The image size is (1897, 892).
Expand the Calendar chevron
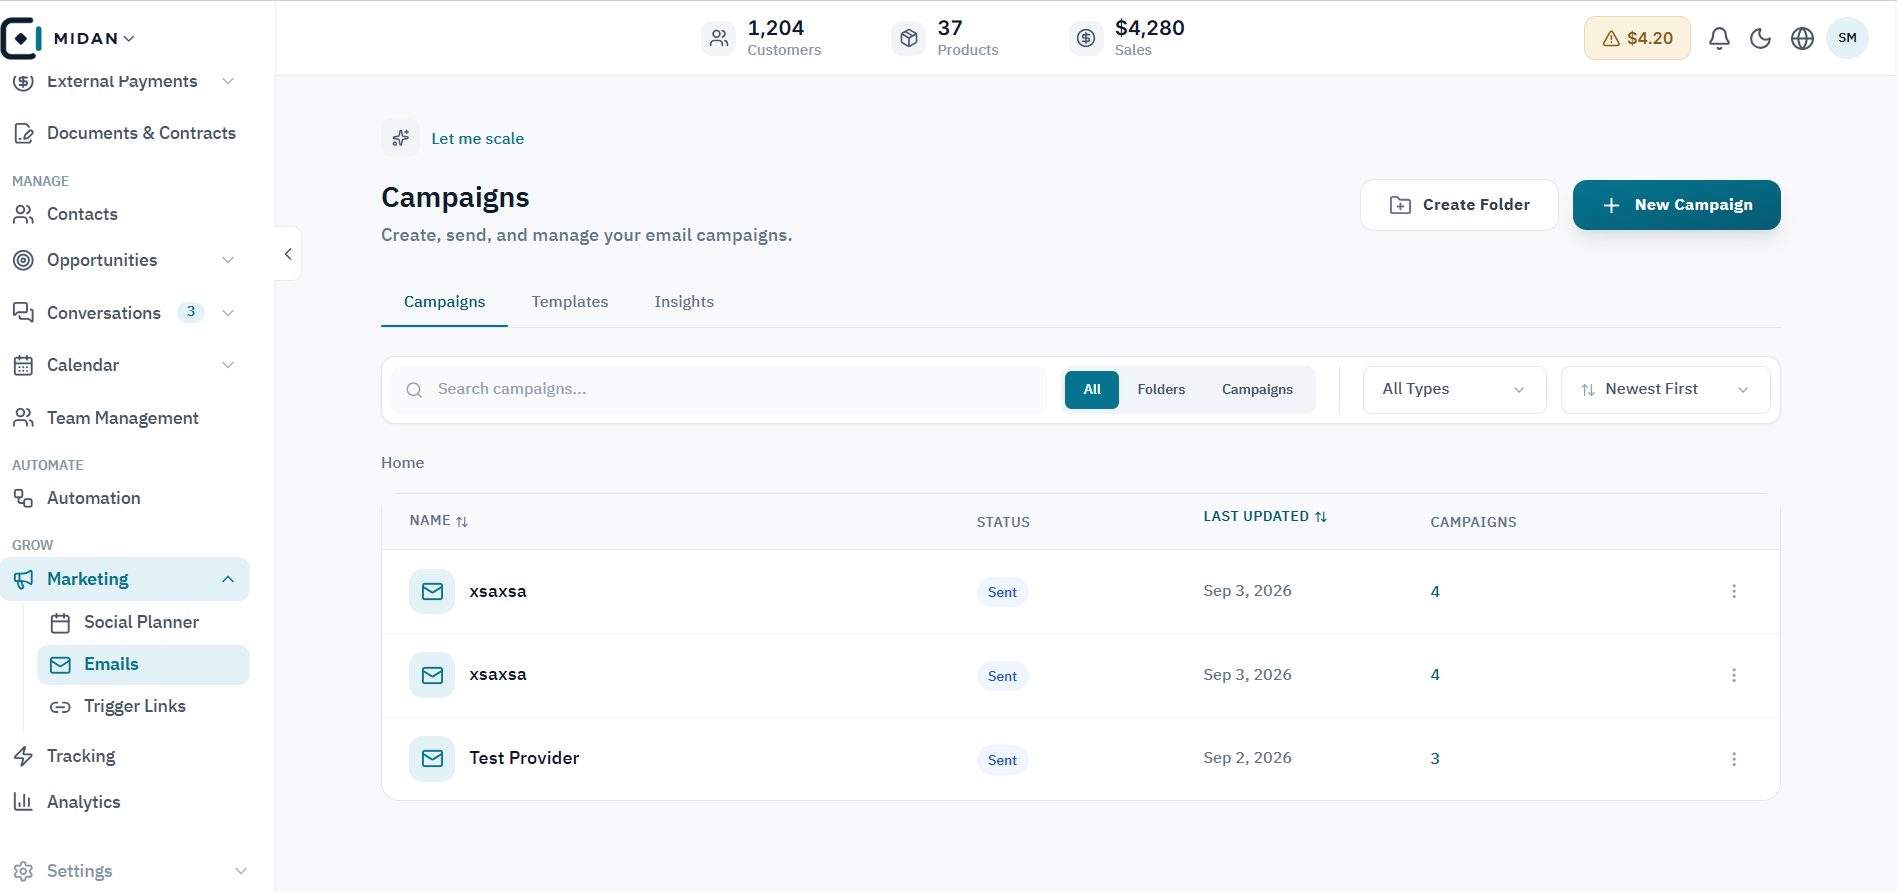[228, 365]
